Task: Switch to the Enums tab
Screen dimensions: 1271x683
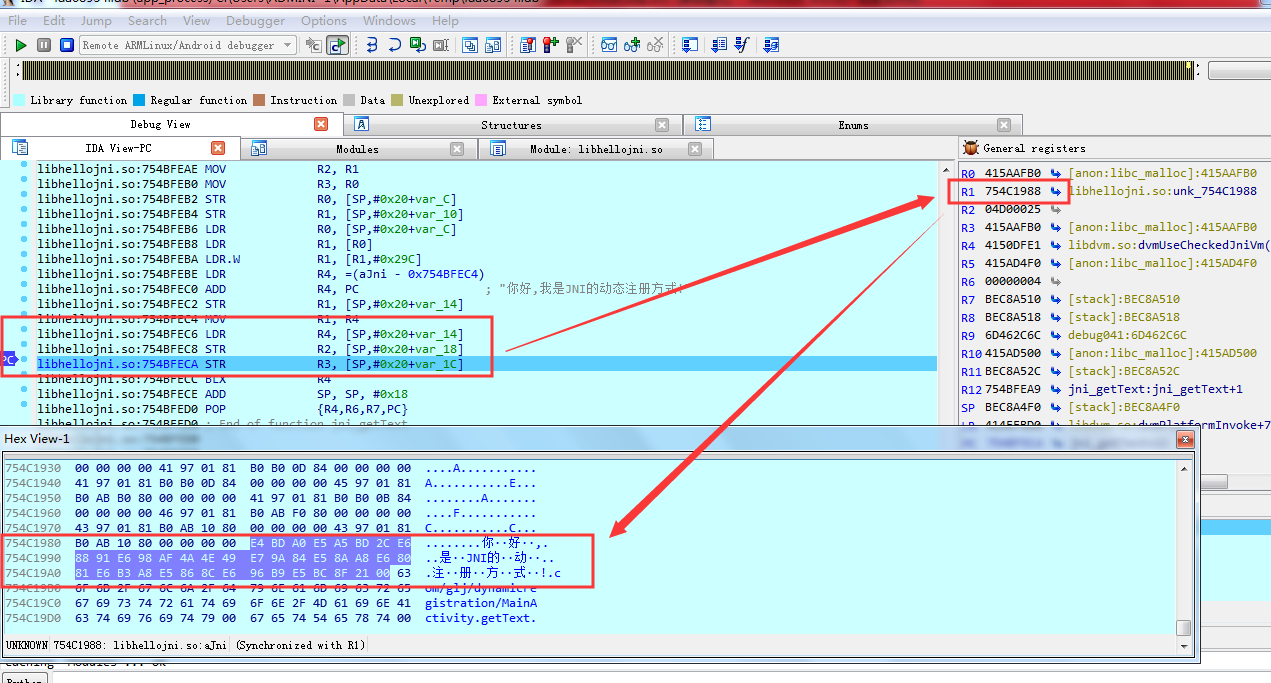Action: point(852,125)
